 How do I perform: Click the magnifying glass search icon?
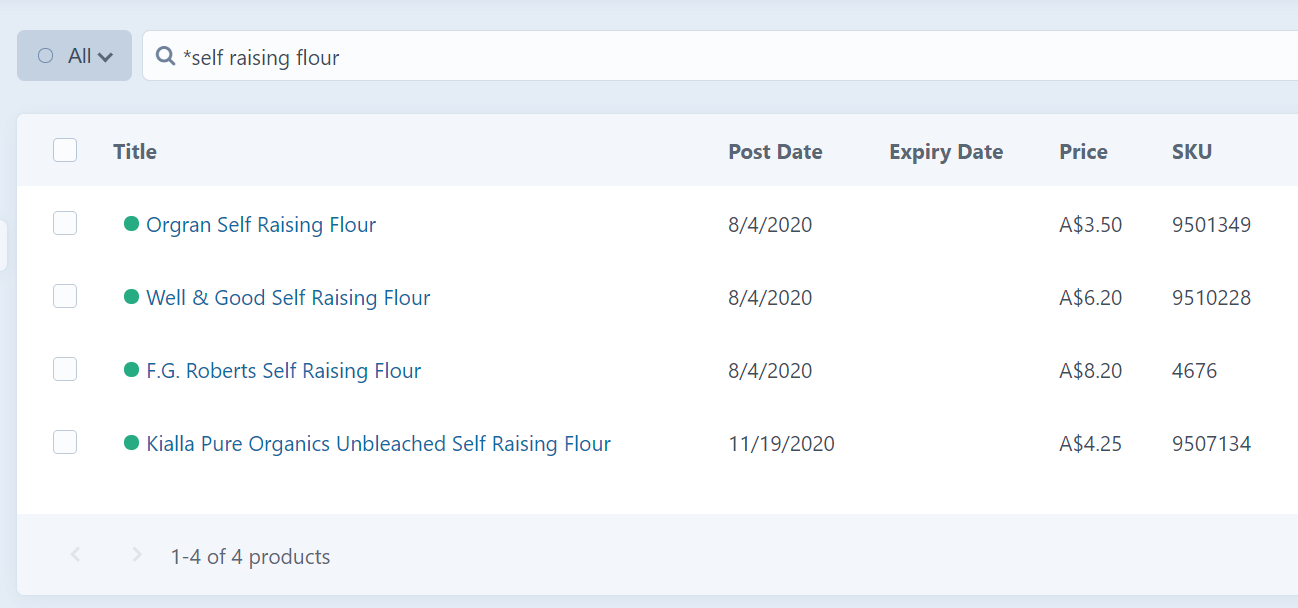(165, 57)
